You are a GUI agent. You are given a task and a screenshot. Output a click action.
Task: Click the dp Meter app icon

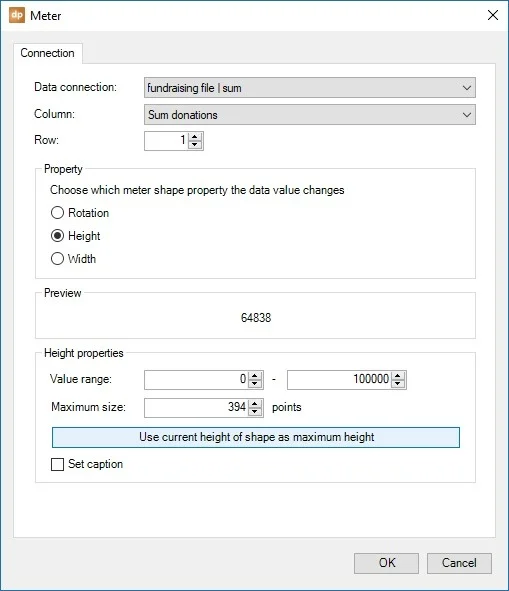coord(17,15)
